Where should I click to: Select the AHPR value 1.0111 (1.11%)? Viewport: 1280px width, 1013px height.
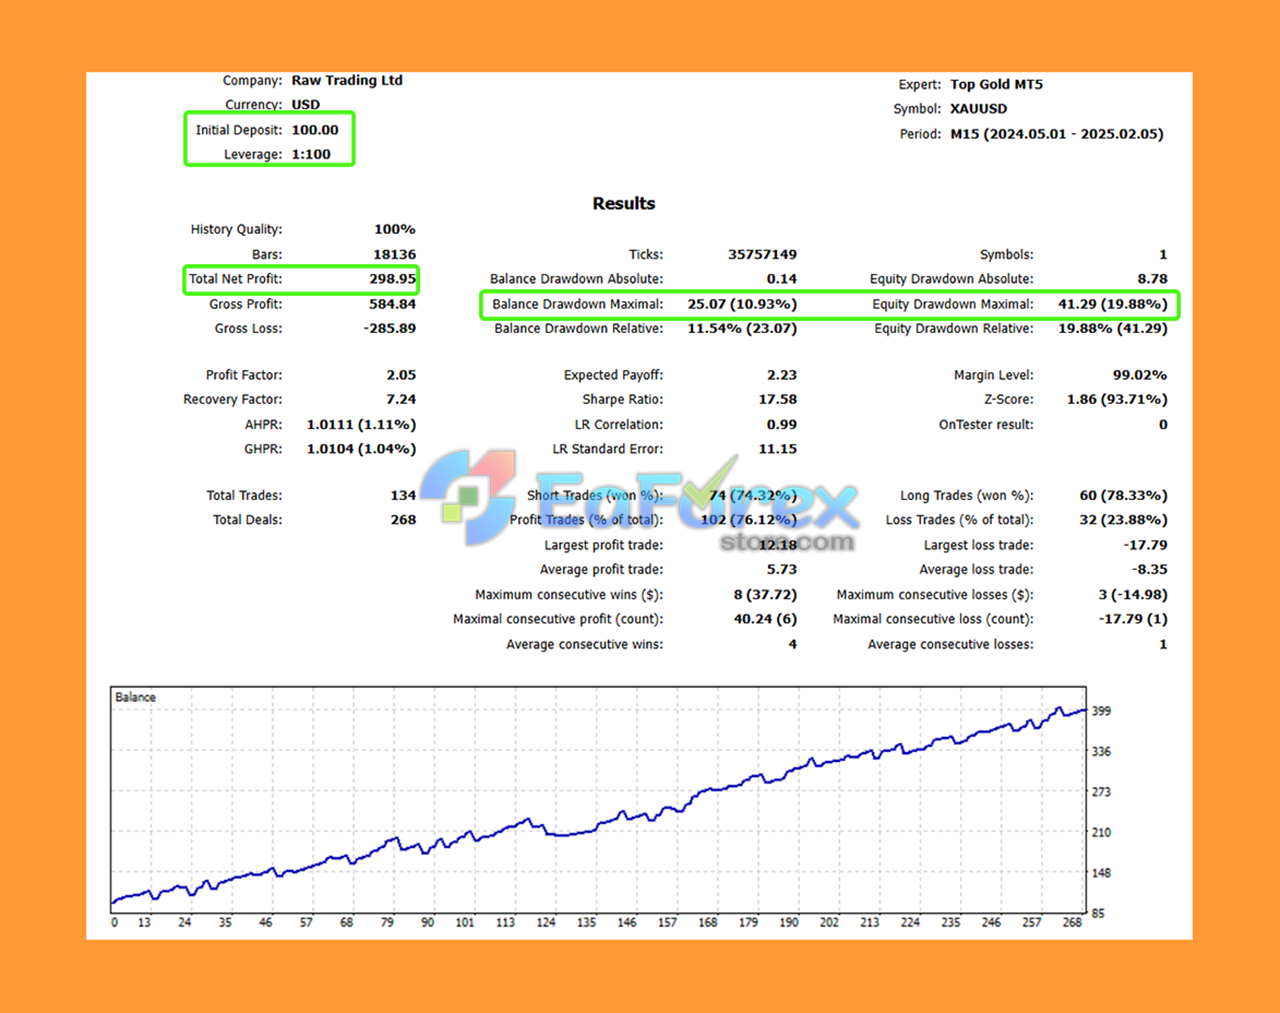[x=362, y=425]
